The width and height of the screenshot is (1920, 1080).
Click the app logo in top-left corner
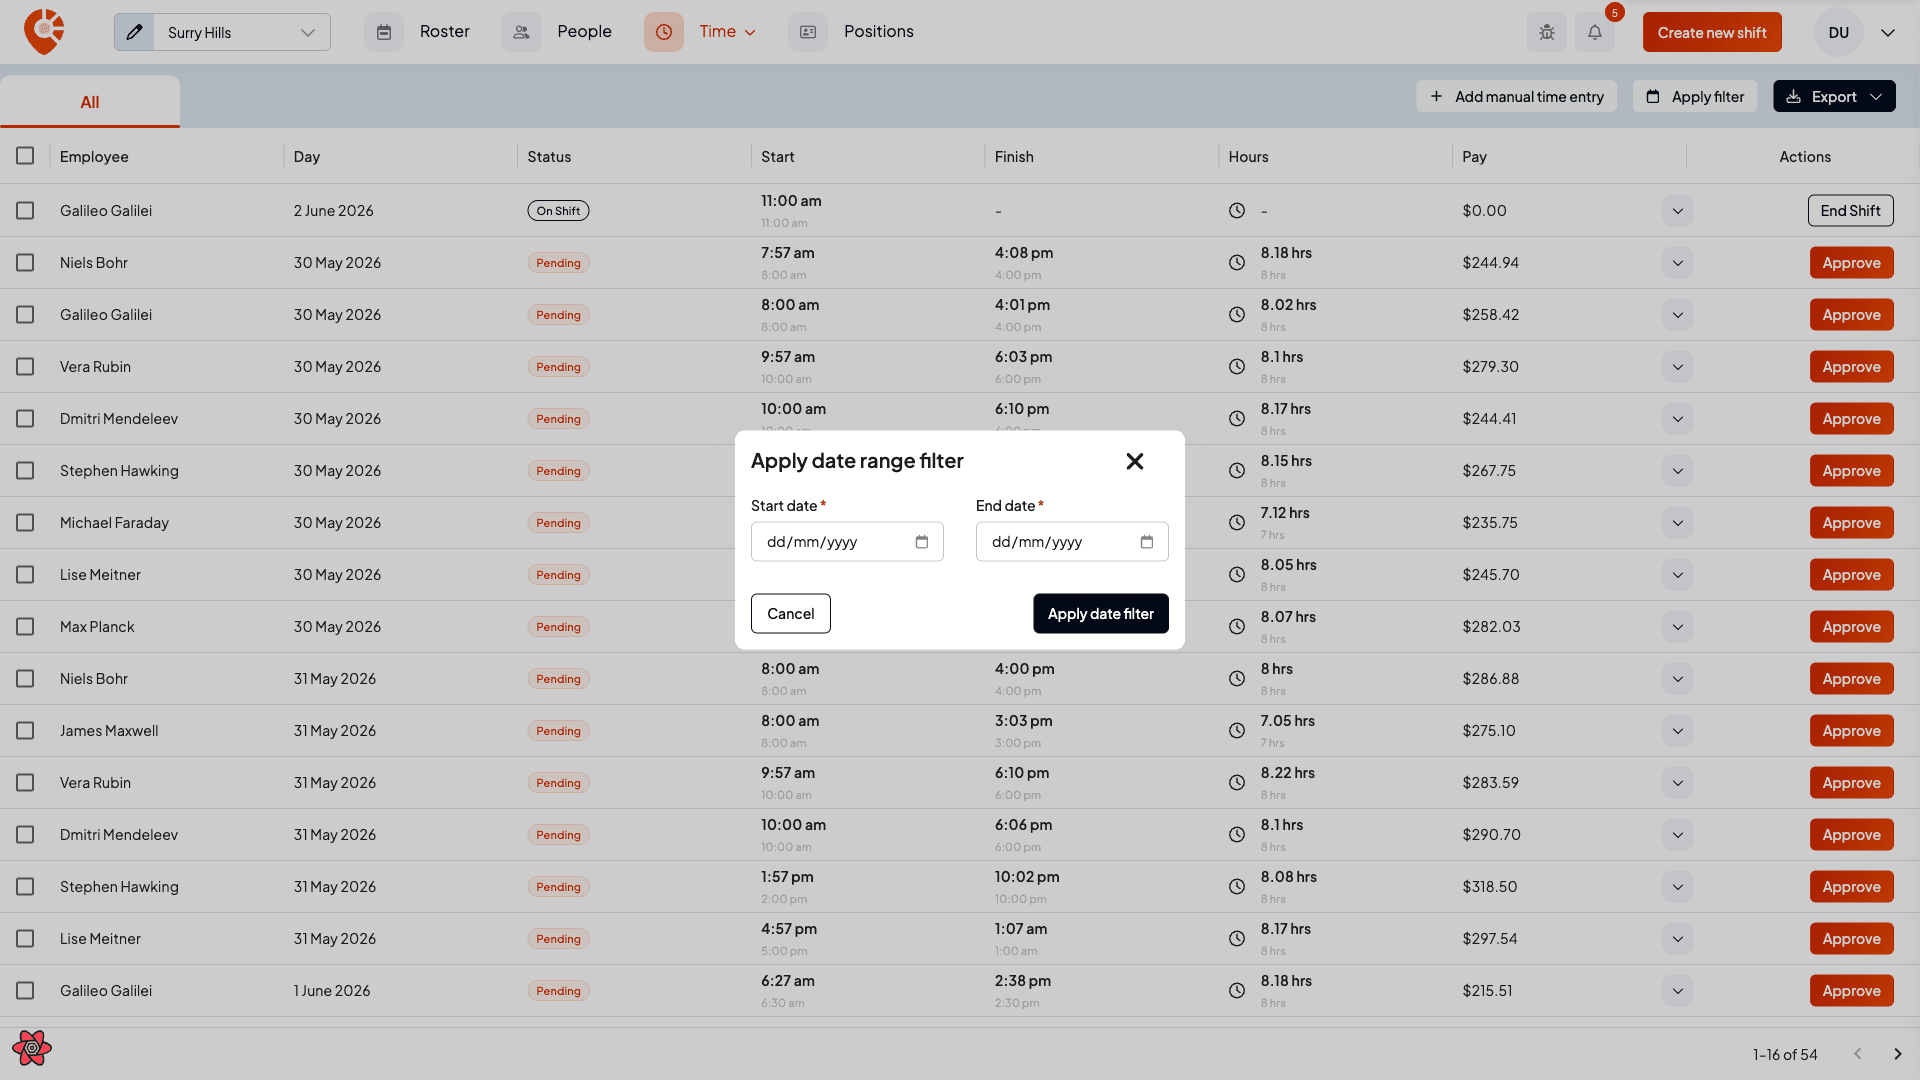pos(44,32)
